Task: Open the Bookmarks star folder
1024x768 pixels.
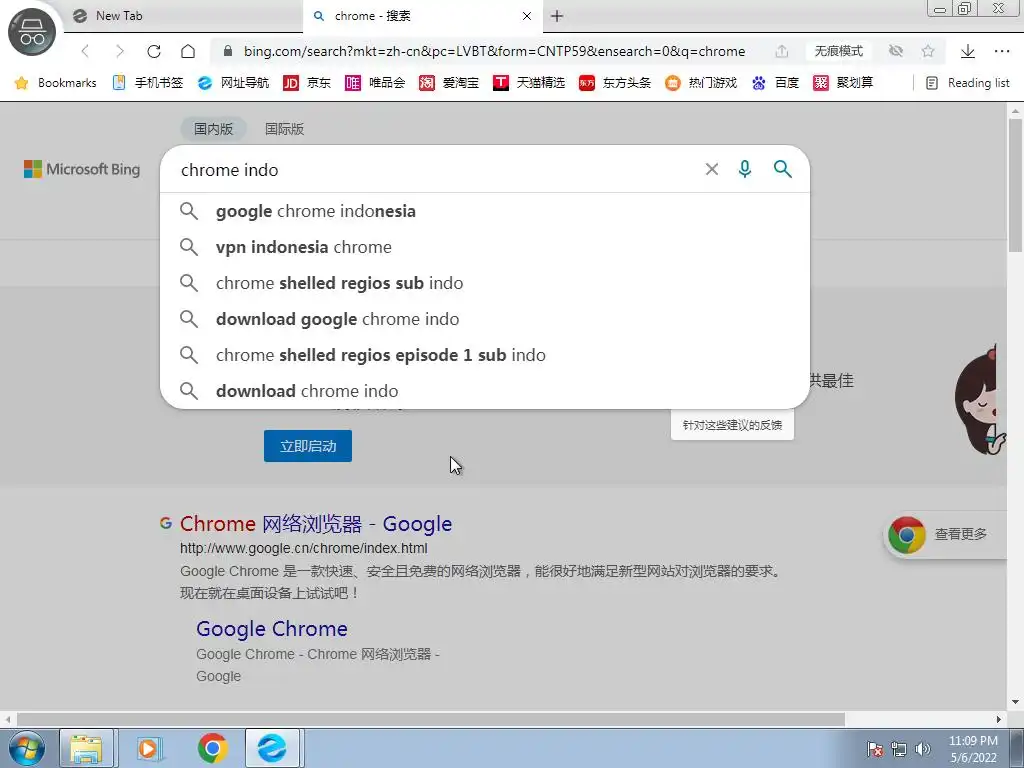Action: click(56, 83)
